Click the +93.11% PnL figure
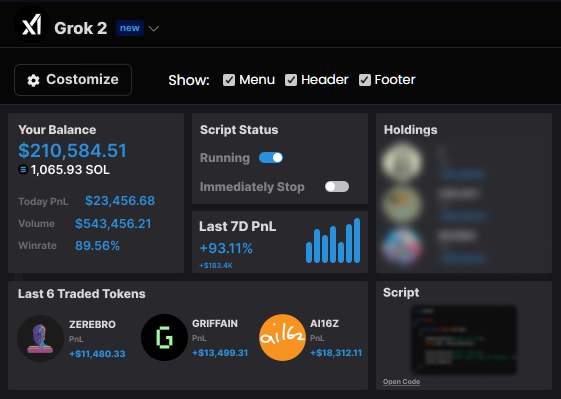The image size is (561, 399). pyautogui.click(x=226, y=248)
